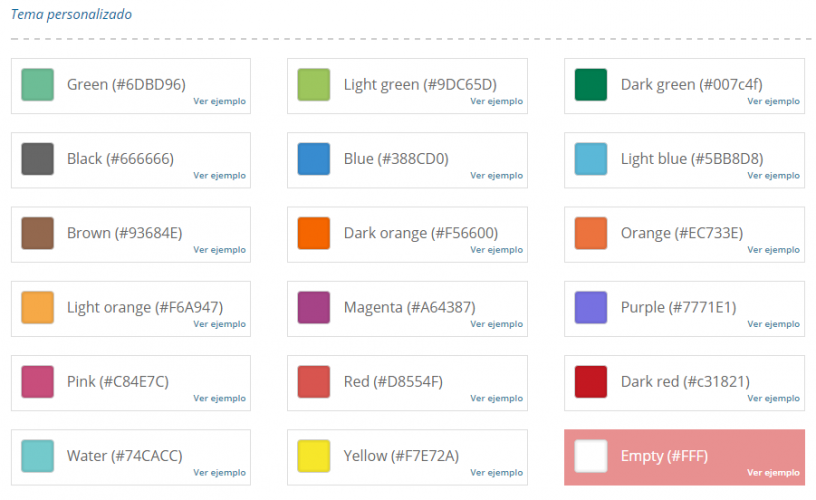Click 'Ver ejemplo' in the Water card
The image size is (816, 500).
coord(219,472)
